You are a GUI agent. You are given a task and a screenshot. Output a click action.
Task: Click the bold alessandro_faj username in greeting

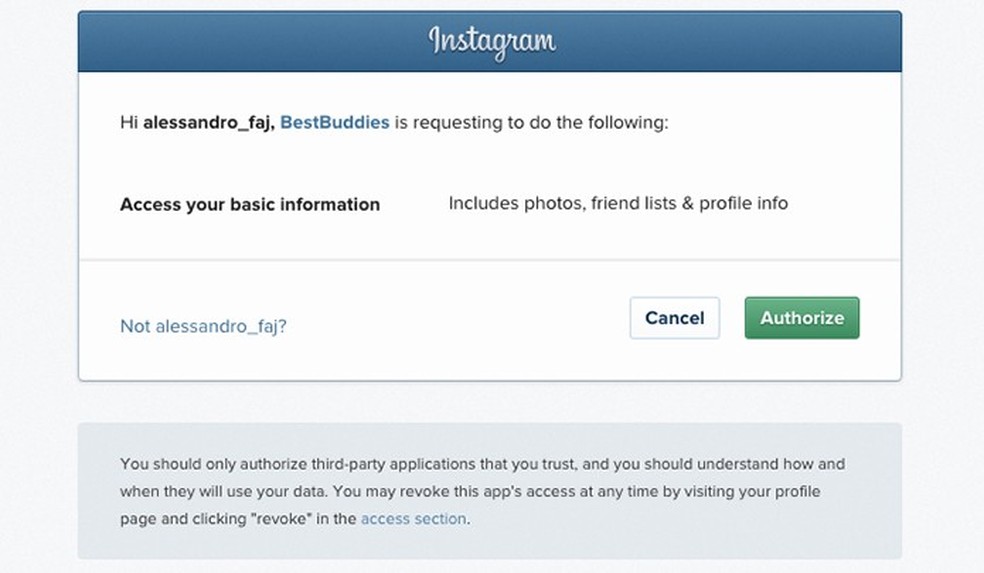[207, 123]
